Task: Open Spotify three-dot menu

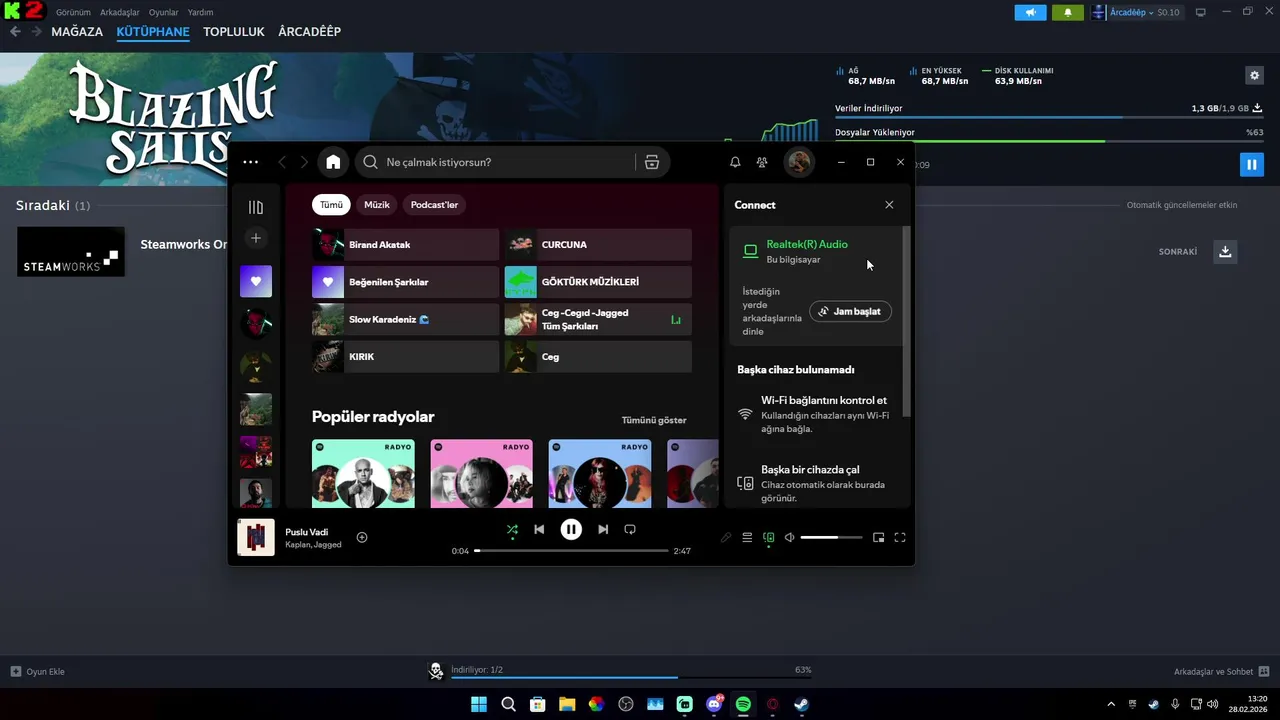Action: click(x=250, y=162)
